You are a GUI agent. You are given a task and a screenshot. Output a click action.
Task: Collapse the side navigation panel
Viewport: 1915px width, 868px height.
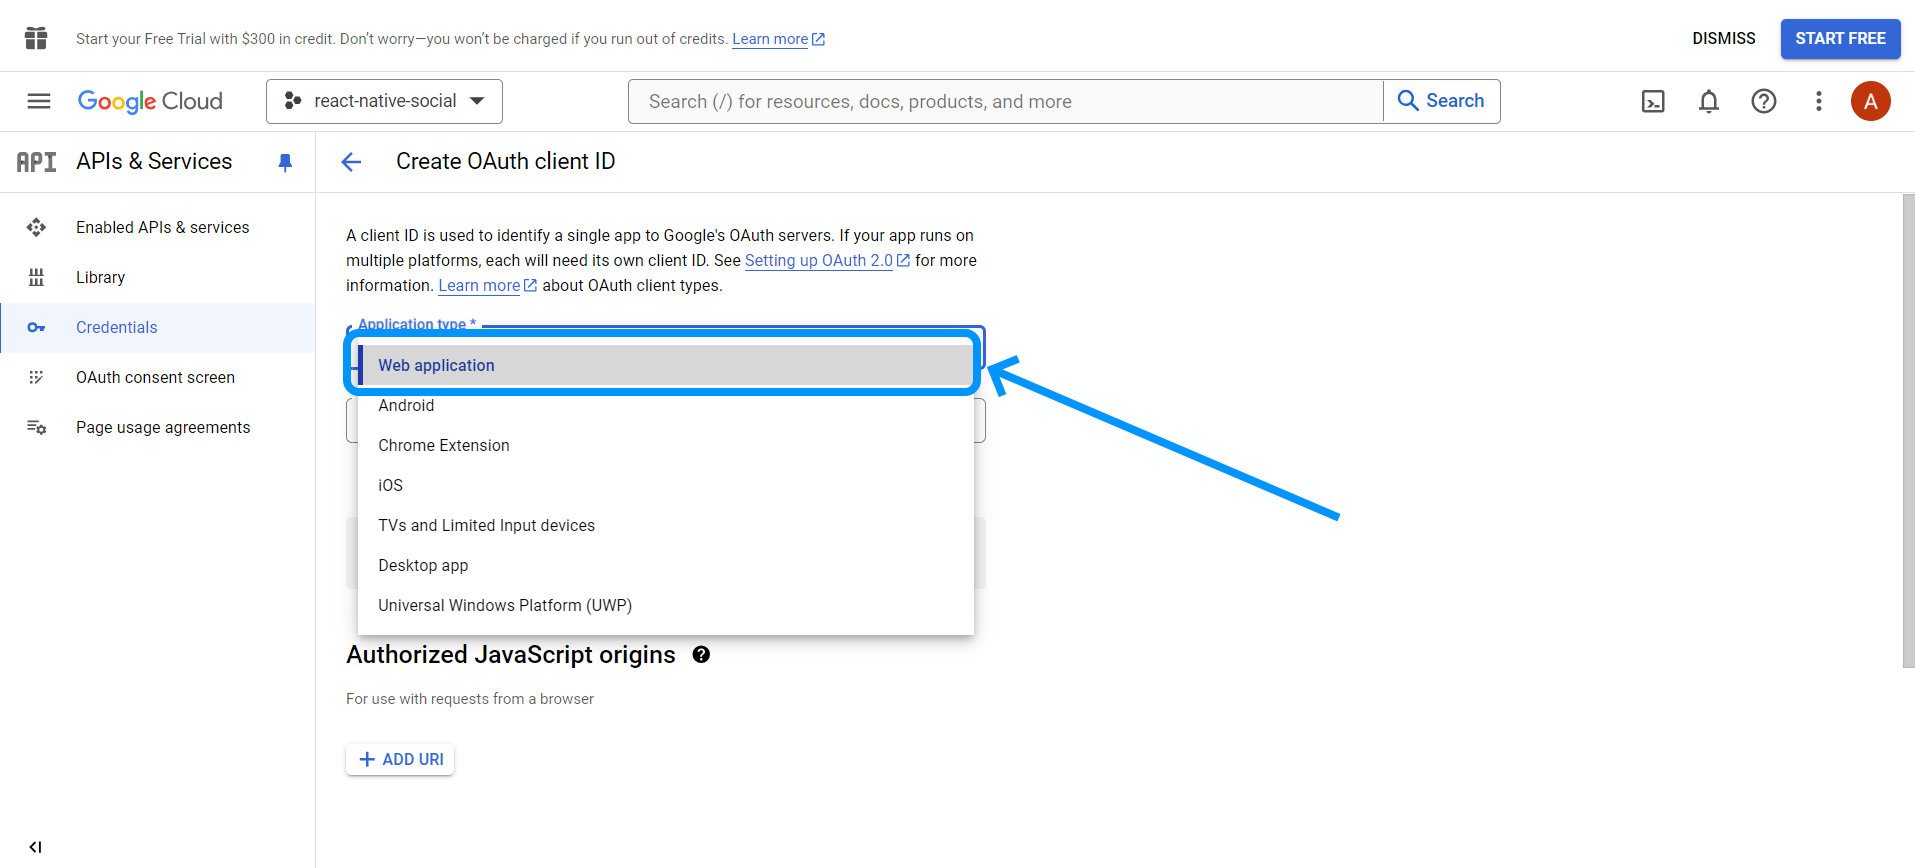click(x=36, y=847)
